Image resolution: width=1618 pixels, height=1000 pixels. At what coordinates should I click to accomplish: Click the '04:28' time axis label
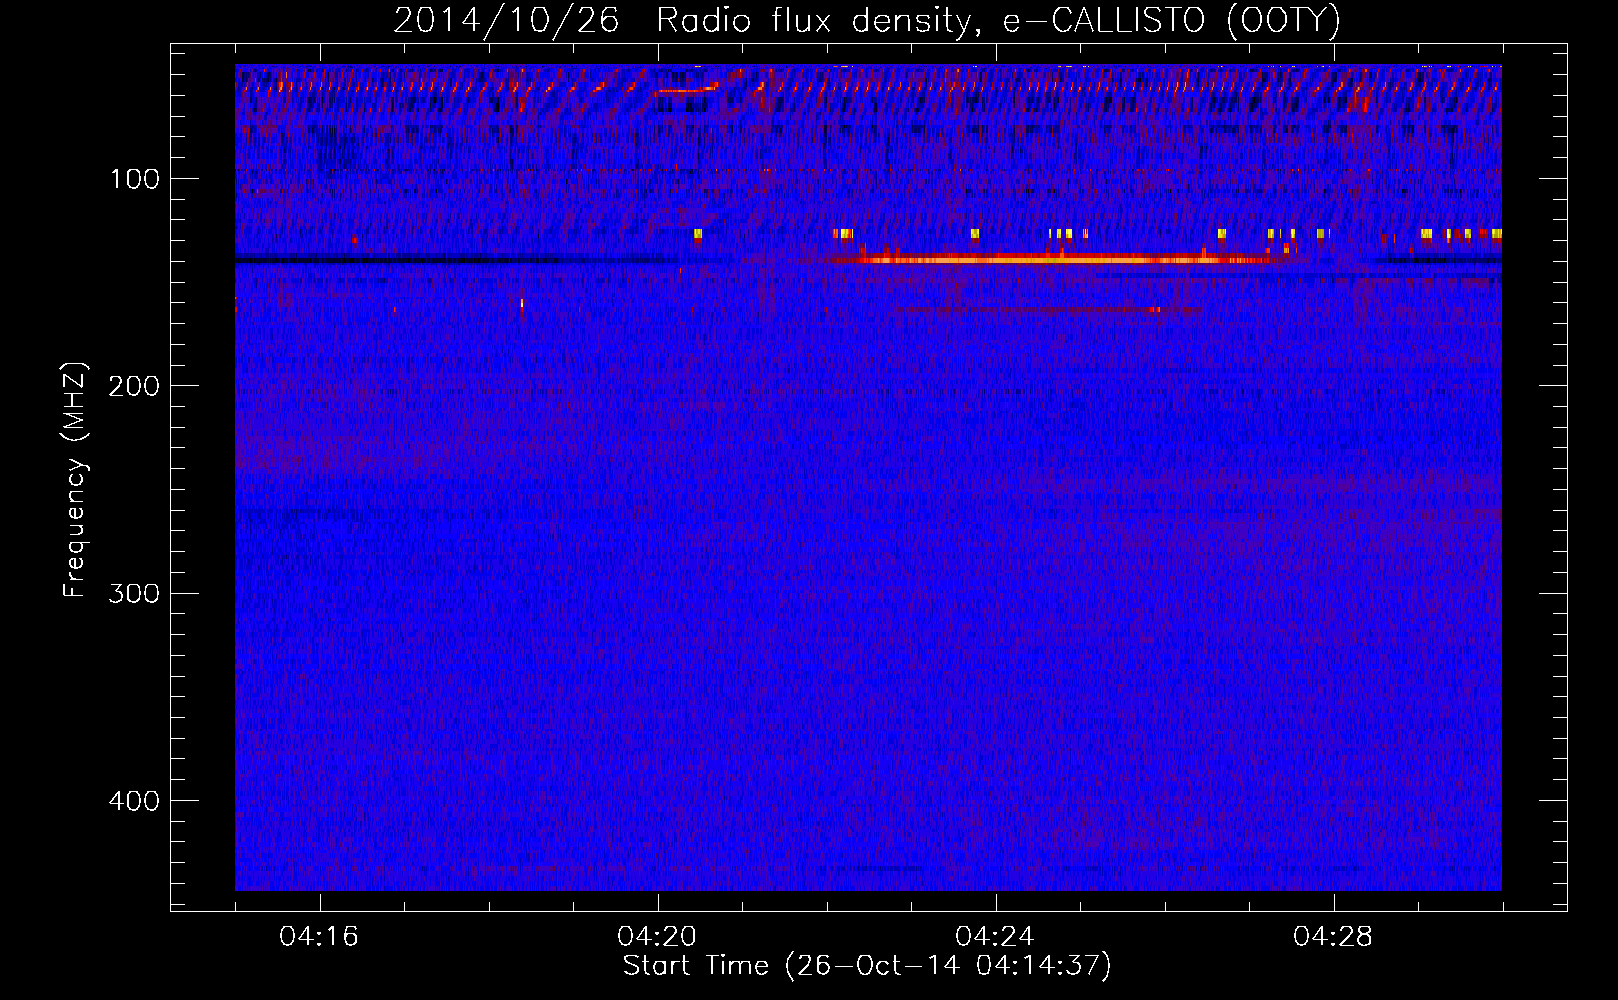(1333, 937)
